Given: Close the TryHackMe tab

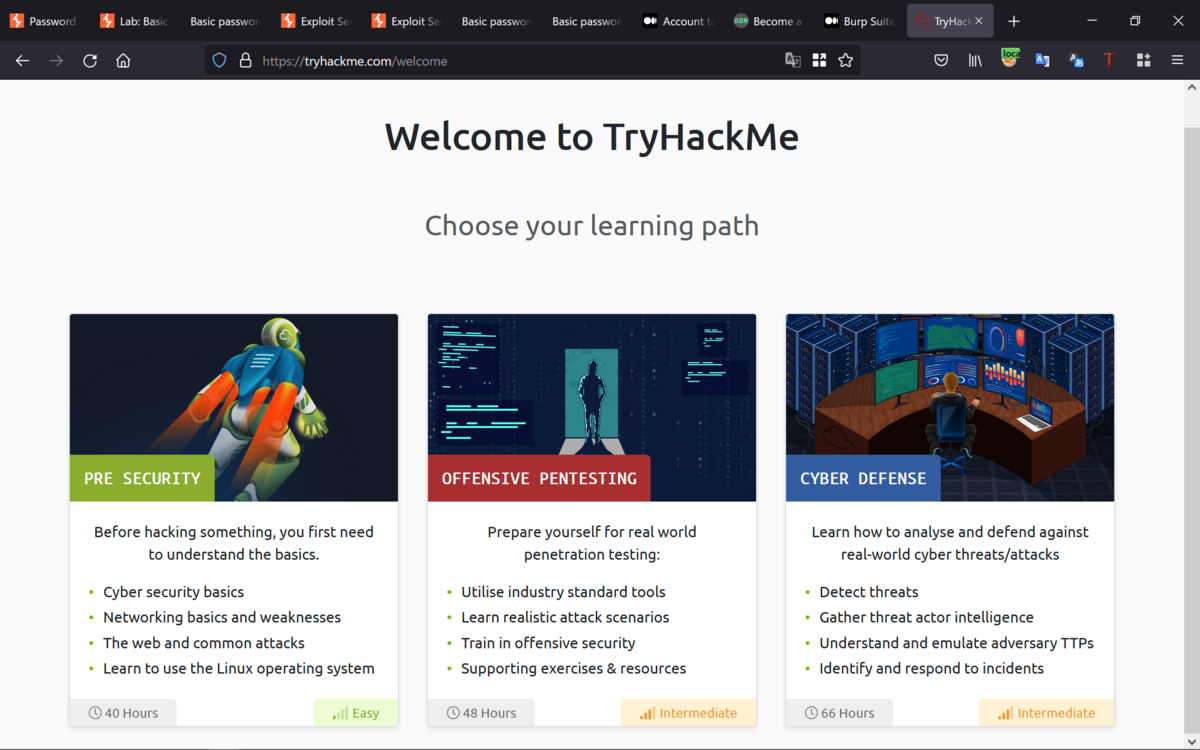Looking at the screenshot, I should [x=979, y=21].
